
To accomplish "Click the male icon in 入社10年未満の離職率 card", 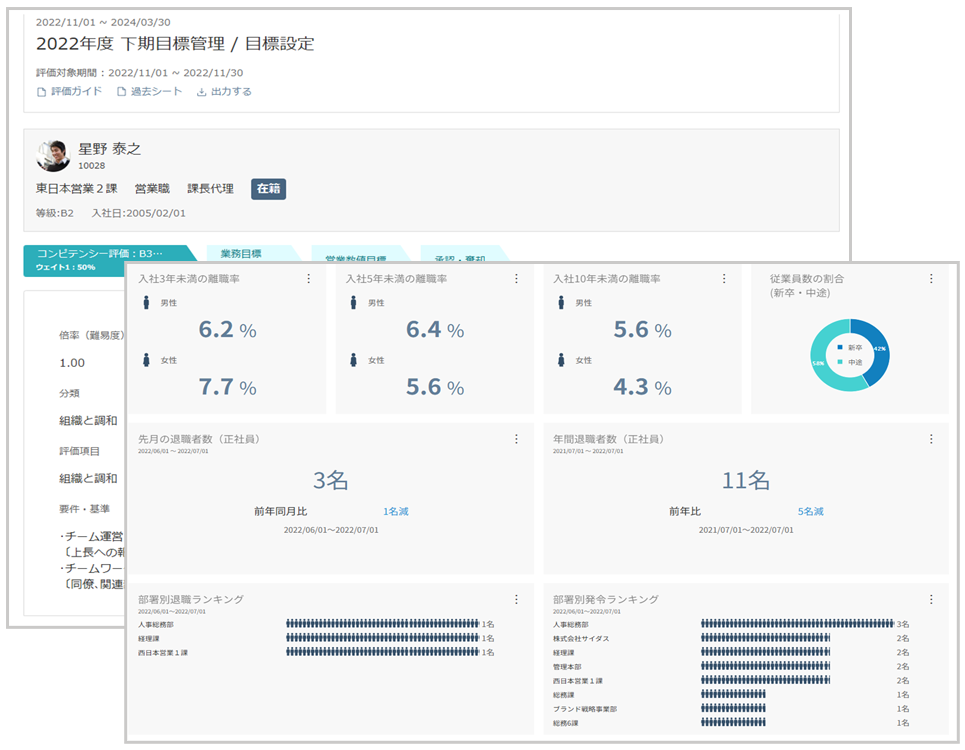I will [x=559, y=303].
